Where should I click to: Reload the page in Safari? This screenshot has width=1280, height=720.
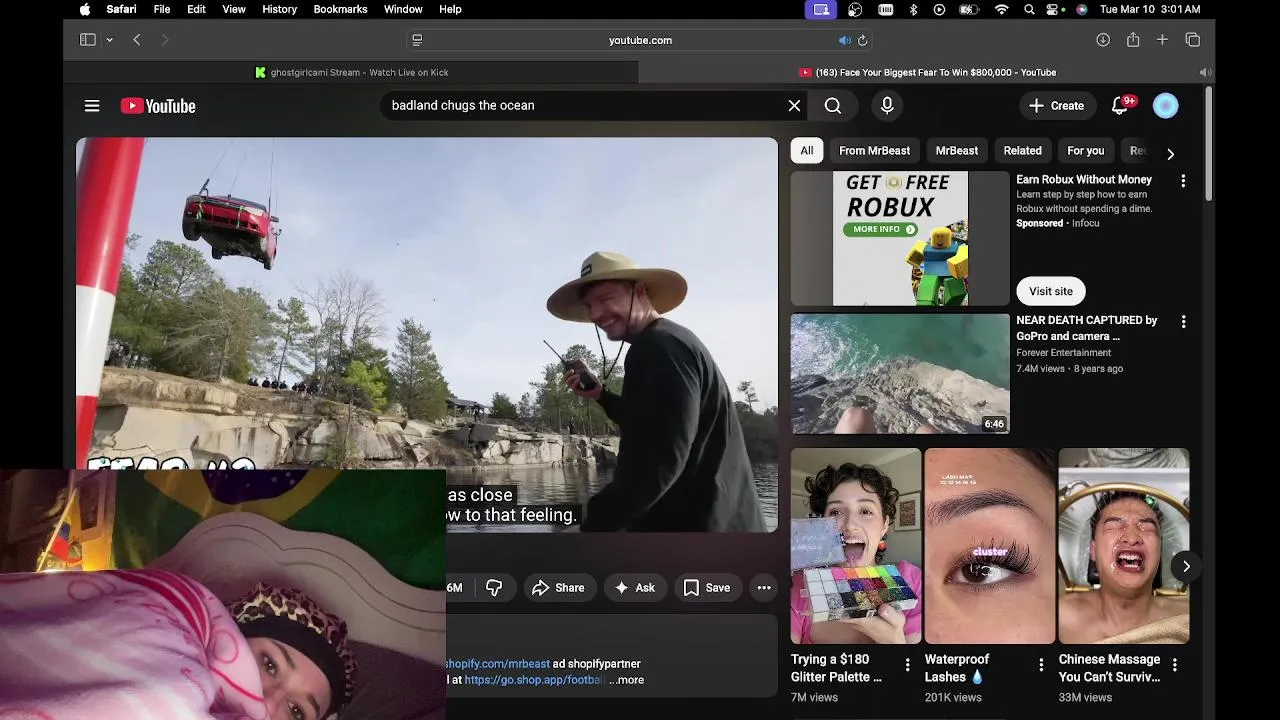pyautogui.click(x=862, y=40)
